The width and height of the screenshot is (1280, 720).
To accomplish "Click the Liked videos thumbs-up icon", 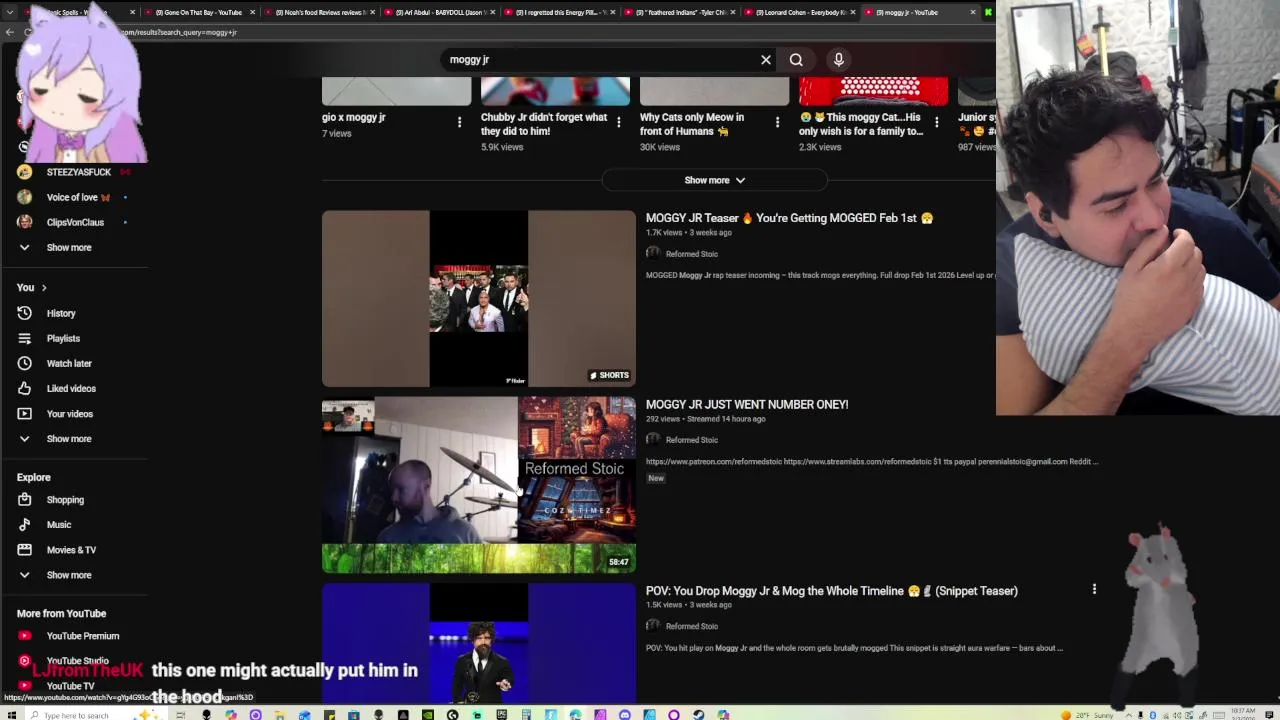I will tap(25, 388).
